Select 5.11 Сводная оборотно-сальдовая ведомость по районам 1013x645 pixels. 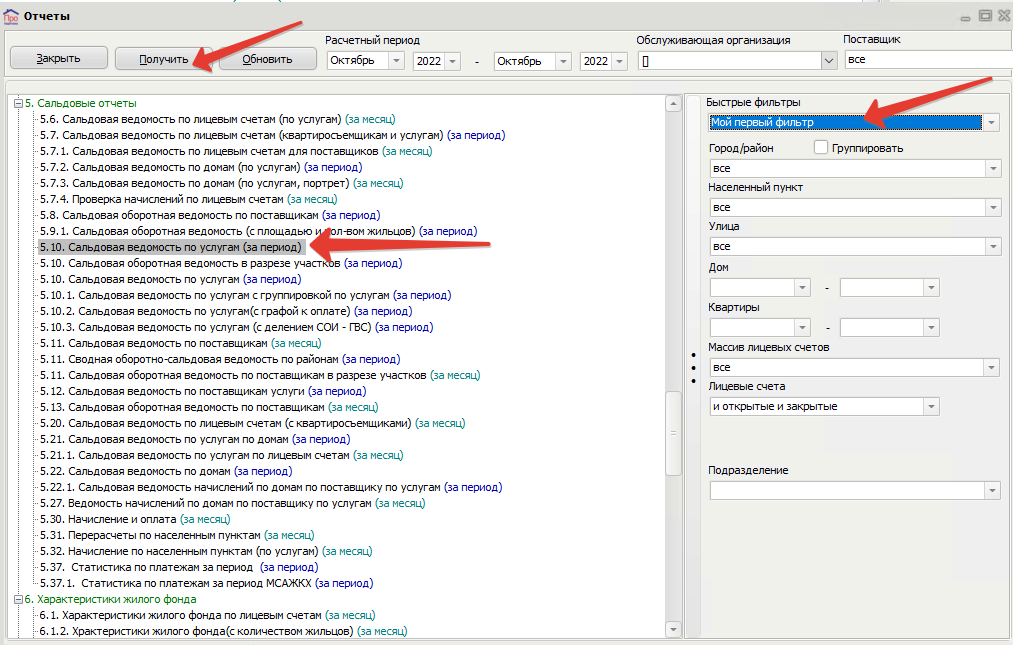(220, 359)
